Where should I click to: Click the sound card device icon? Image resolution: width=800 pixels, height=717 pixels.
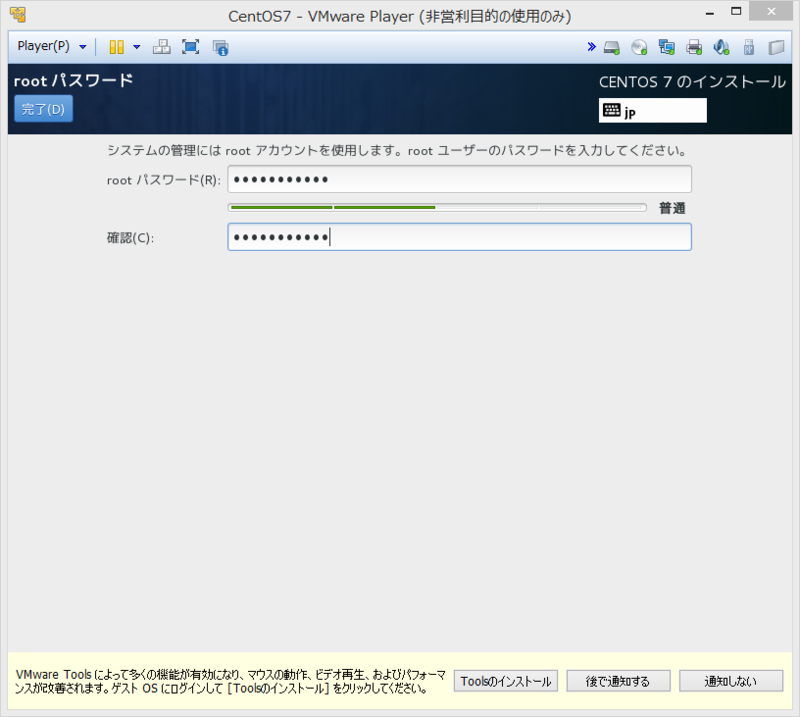[720, 46]
